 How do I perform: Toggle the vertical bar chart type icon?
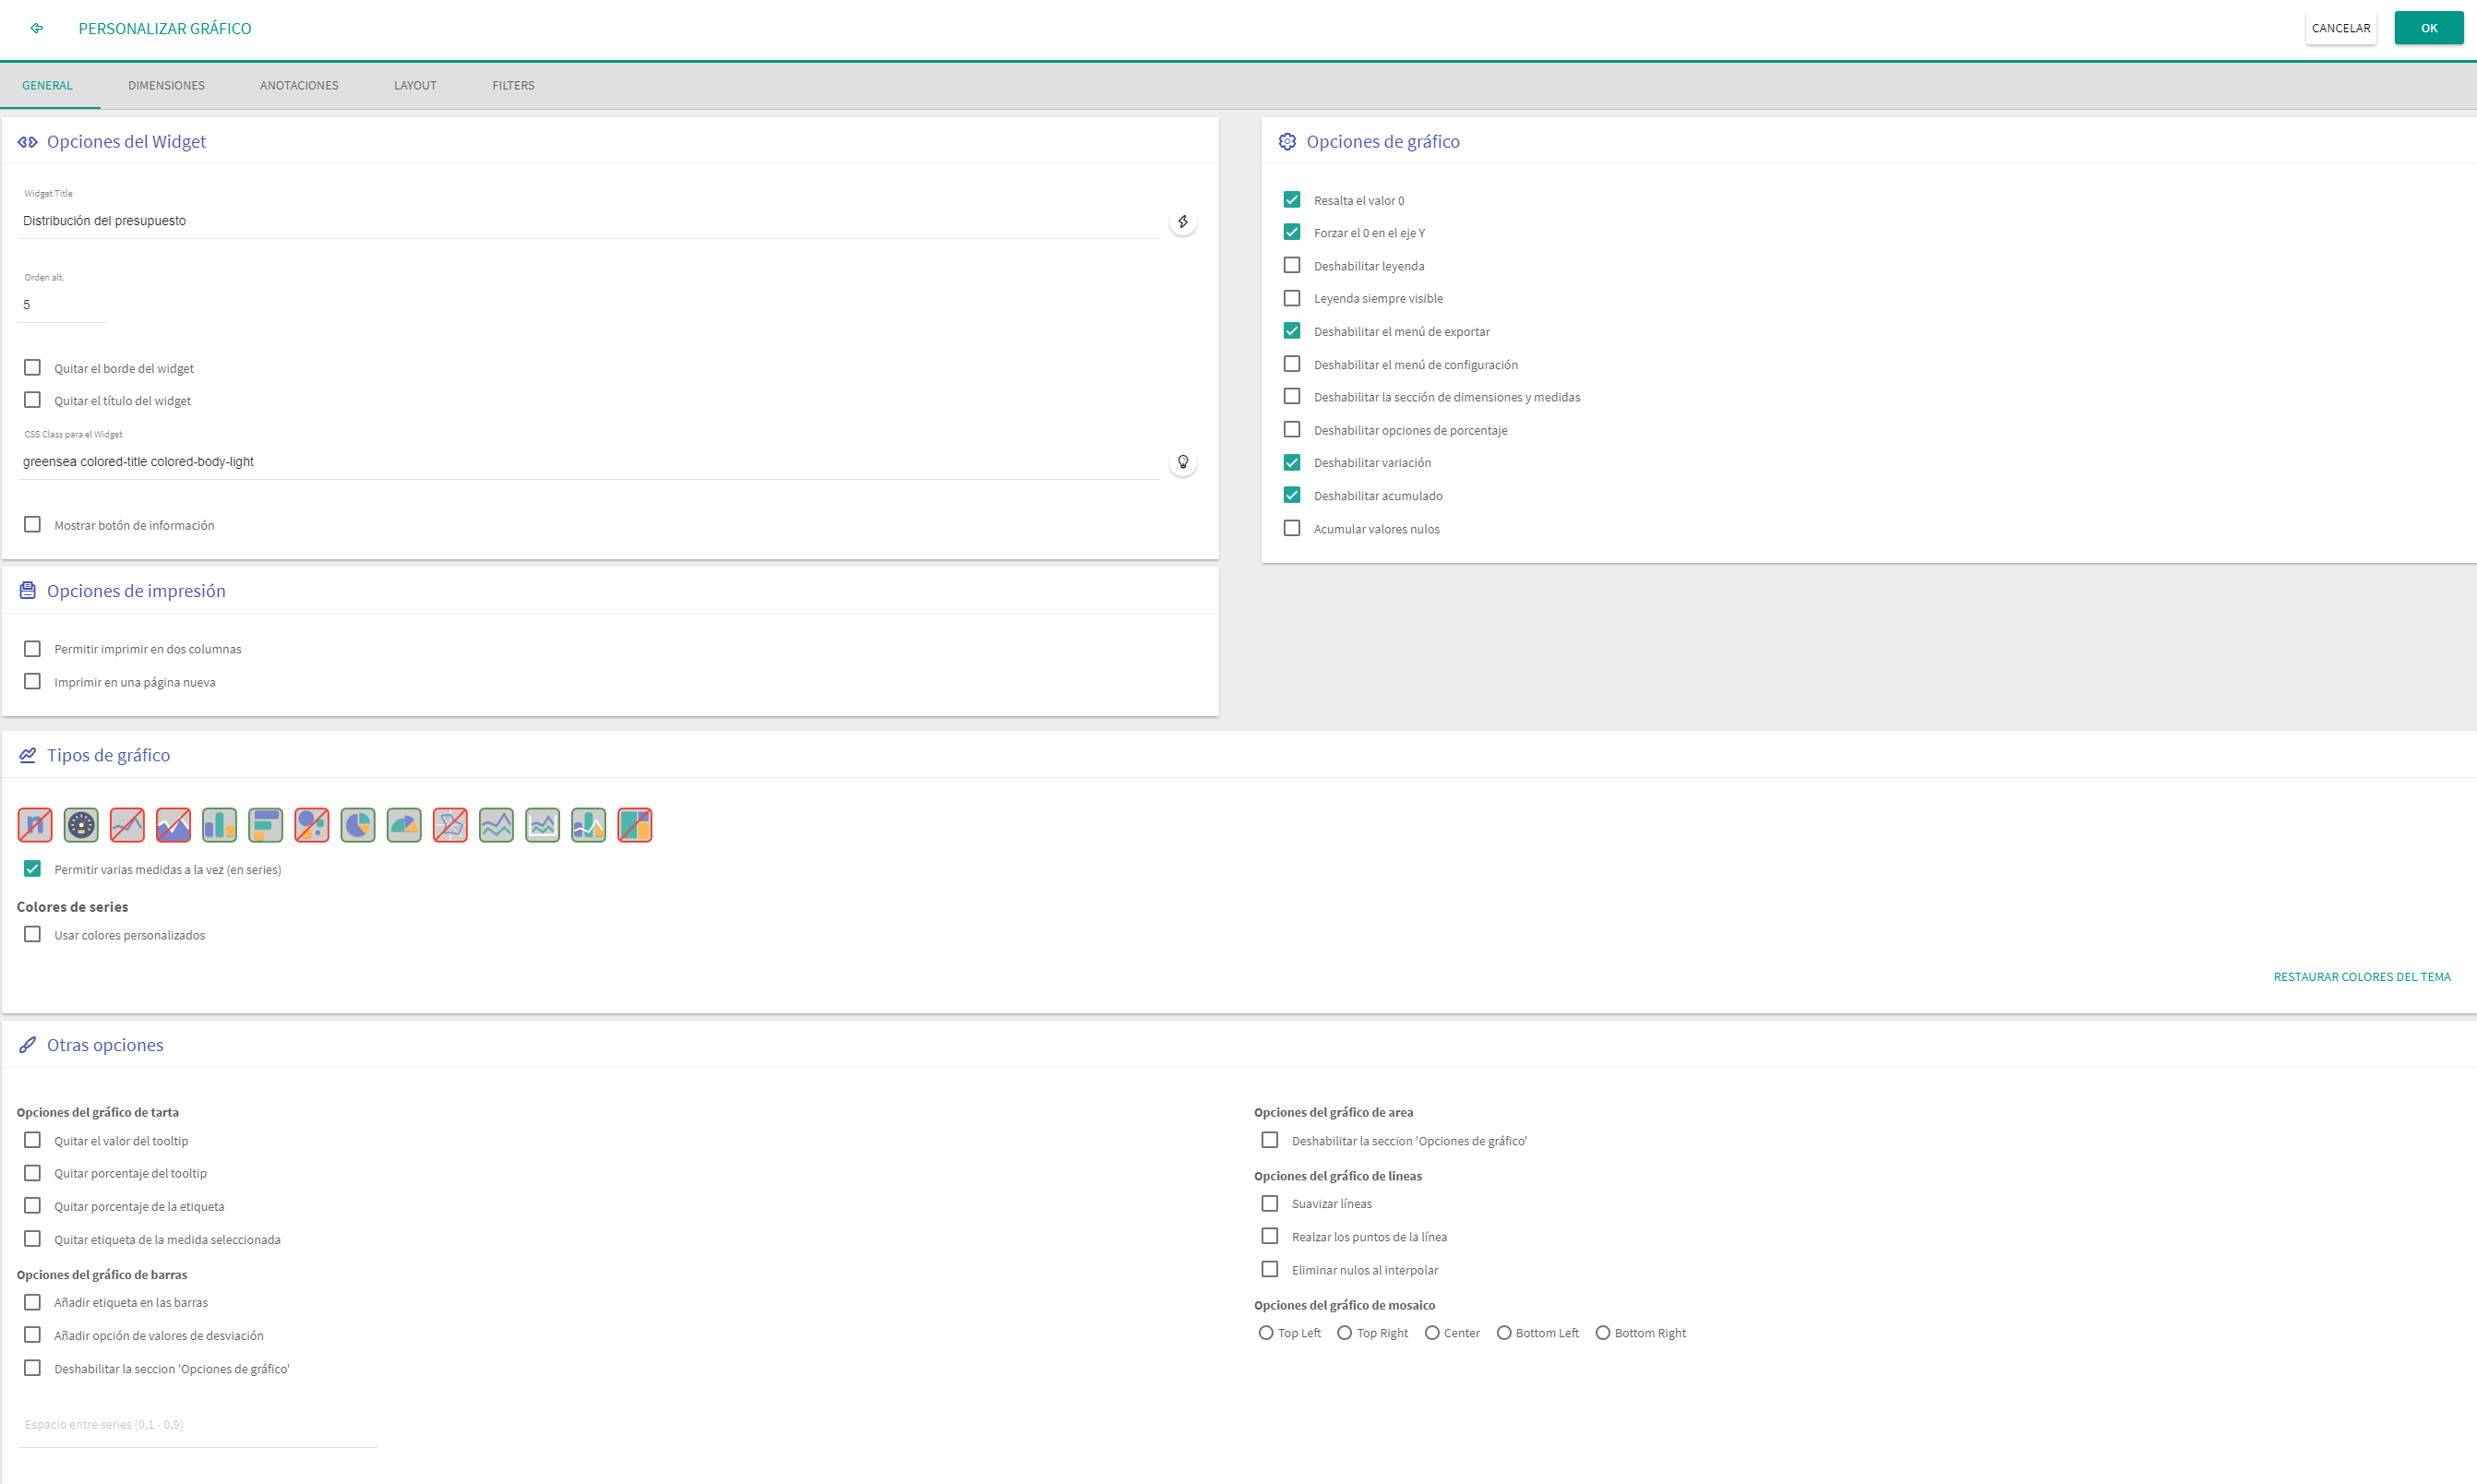click(219, 825)
